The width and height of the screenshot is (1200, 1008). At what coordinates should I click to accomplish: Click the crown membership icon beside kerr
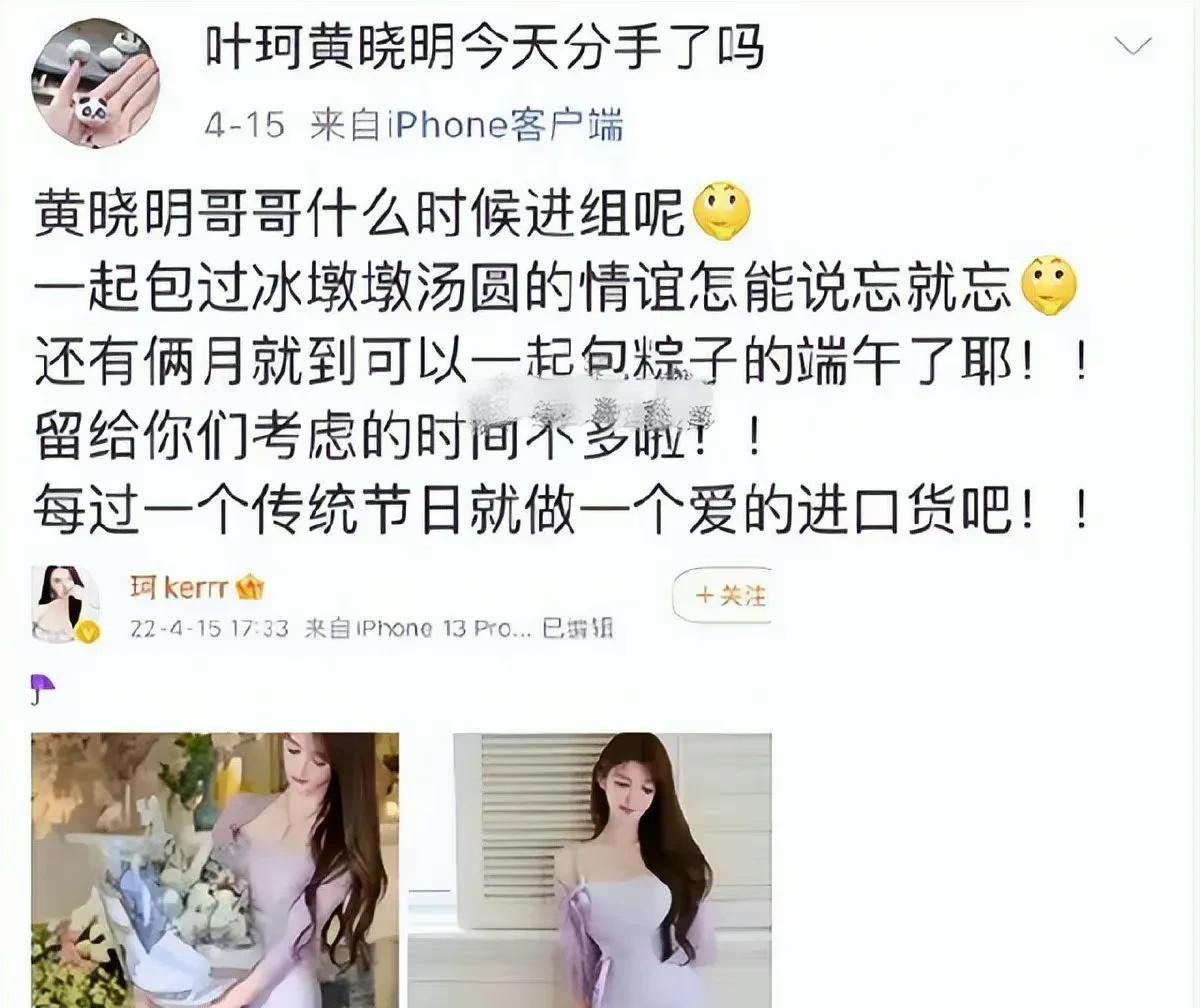(250, 588)
